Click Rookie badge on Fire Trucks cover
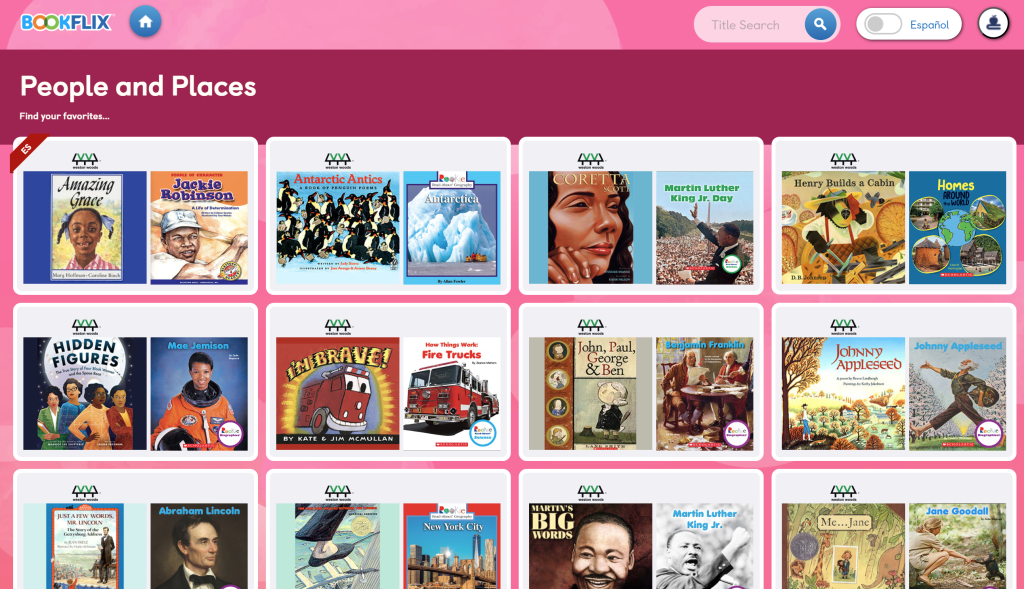Screen dimensions: 1024x589 (483, 433)
